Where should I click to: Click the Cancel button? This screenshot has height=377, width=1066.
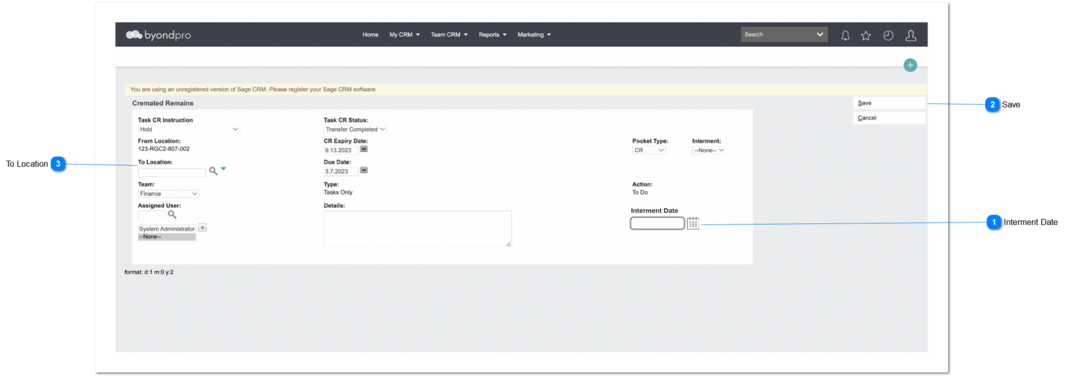click(x=889, y=118)
